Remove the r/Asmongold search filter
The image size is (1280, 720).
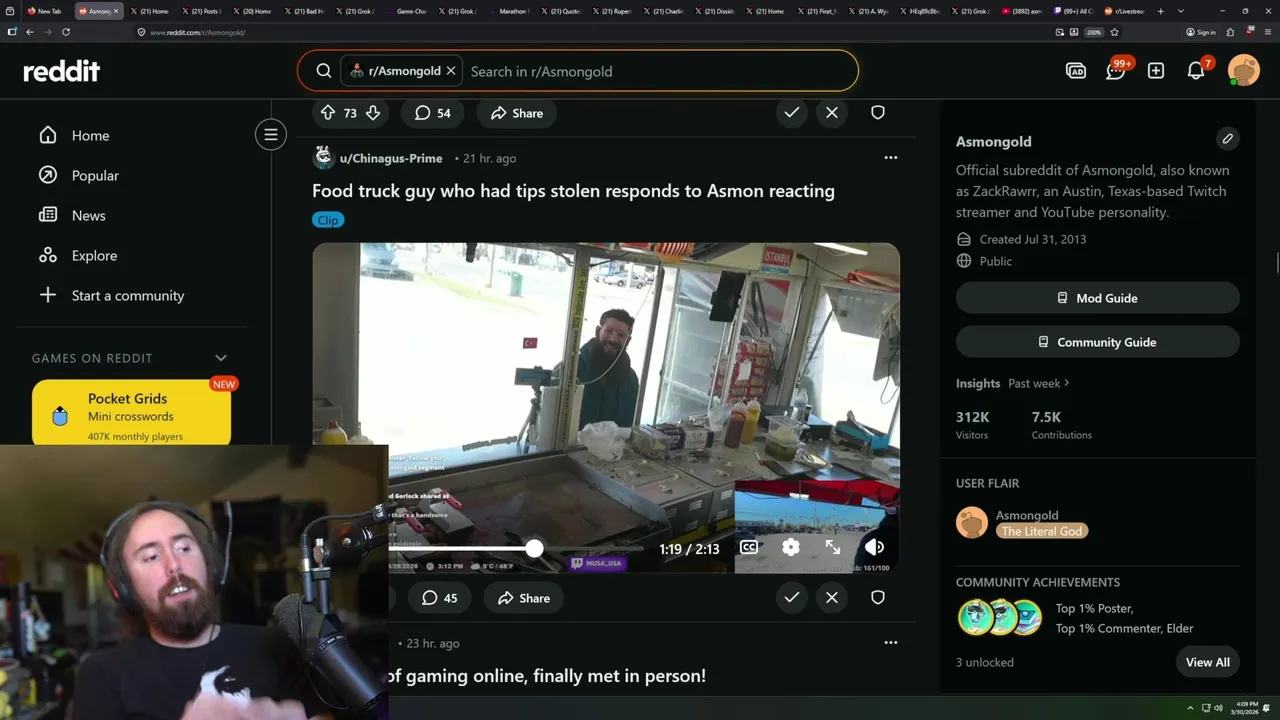451,71
